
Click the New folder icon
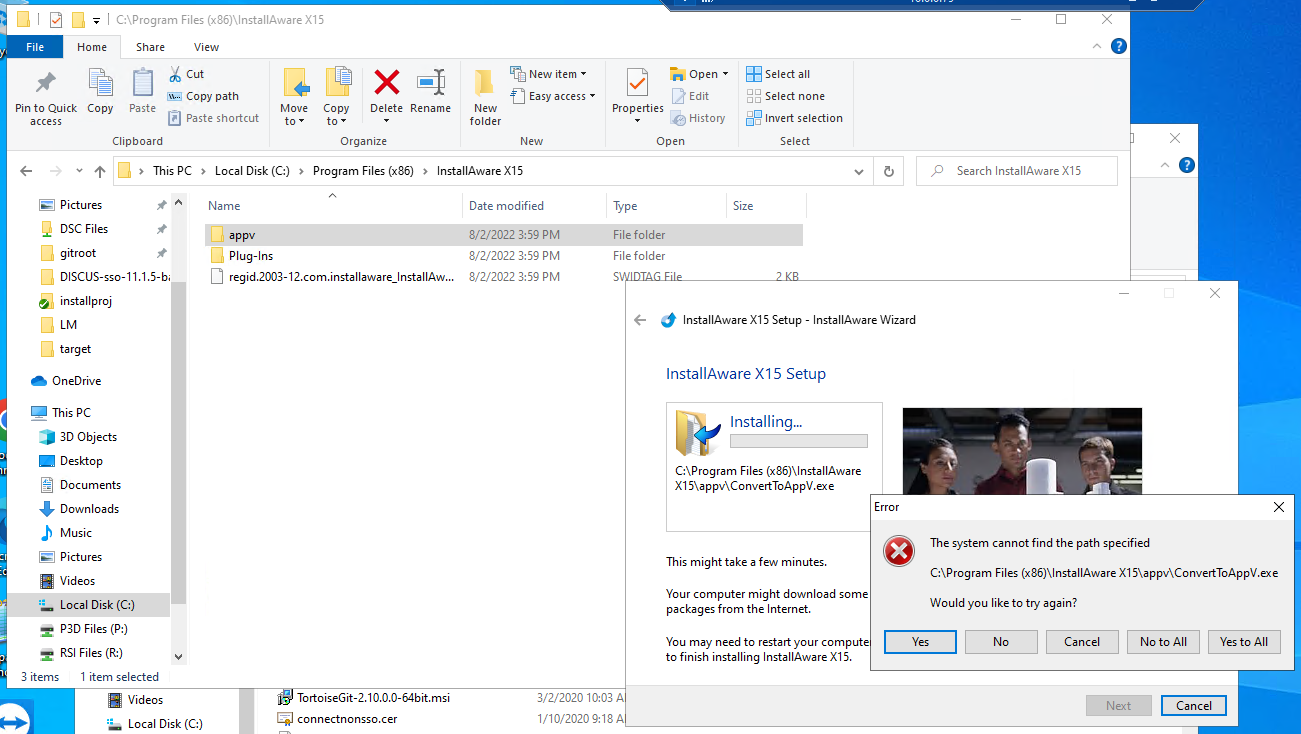coord(485,84)
